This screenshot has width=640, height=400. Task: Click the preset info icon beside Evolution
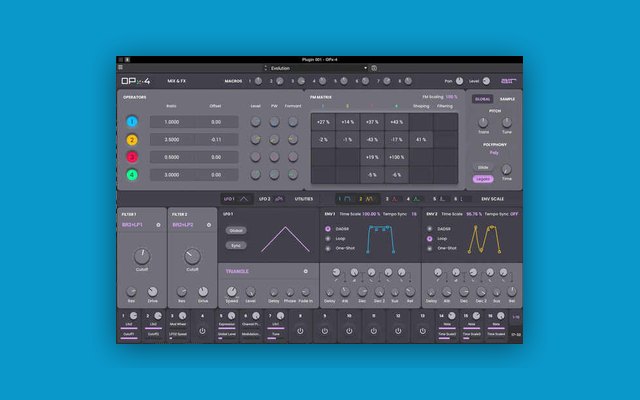click(374, 68)
